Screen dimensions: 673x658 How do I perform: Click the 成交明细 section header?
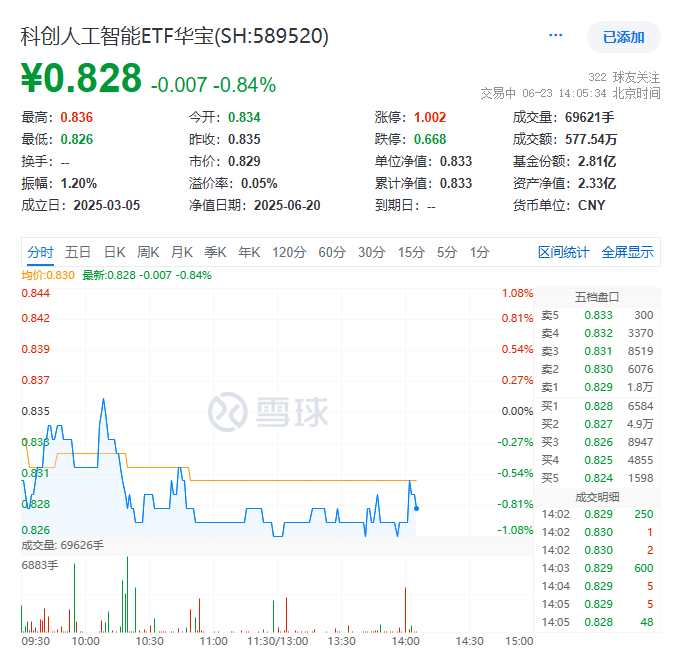[x=597, y=497]
